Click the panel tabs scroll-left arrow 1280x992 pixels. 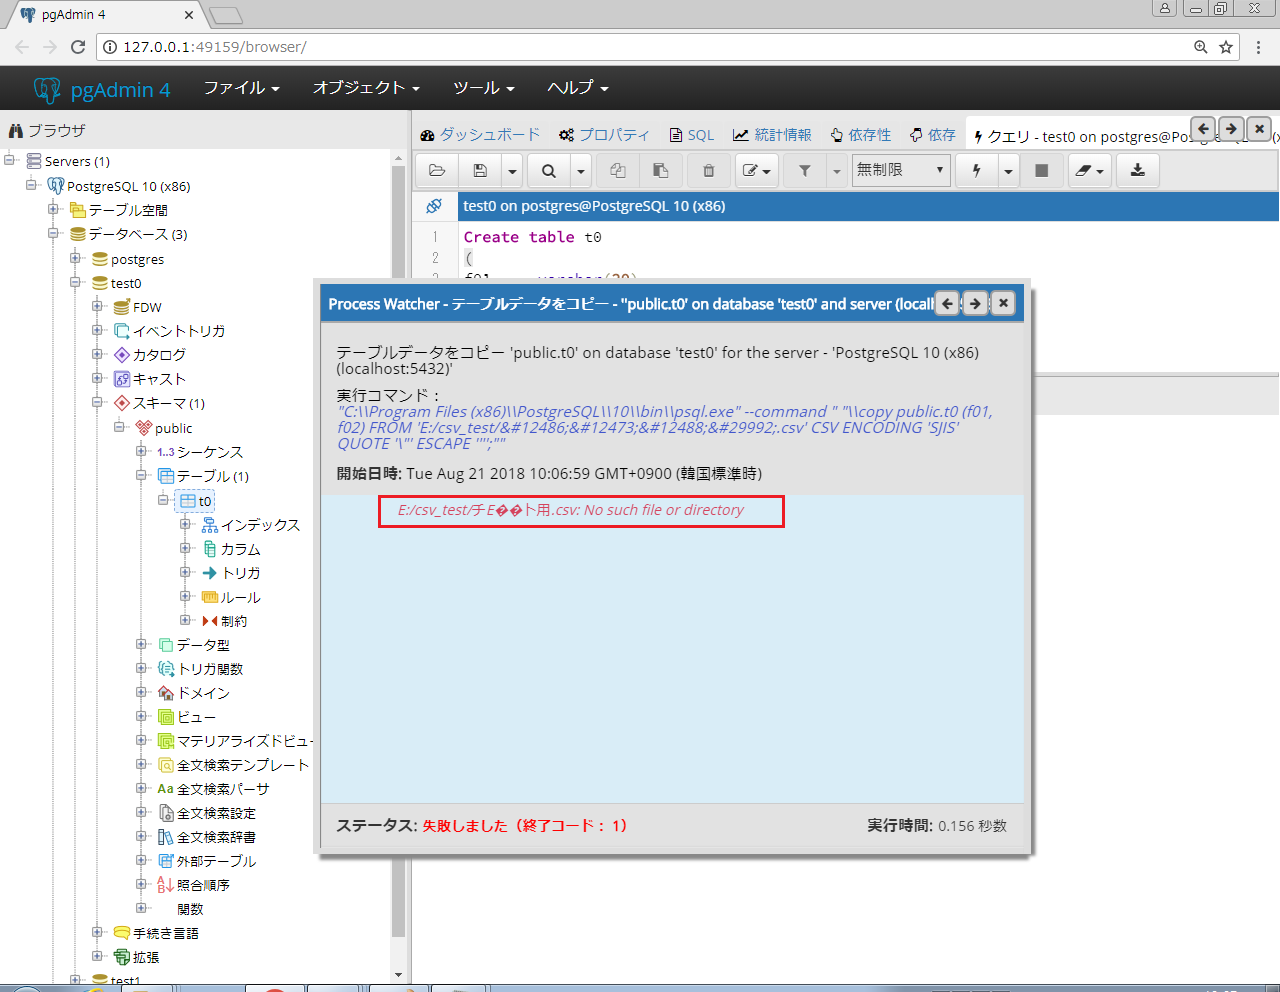coord(1204,129)
